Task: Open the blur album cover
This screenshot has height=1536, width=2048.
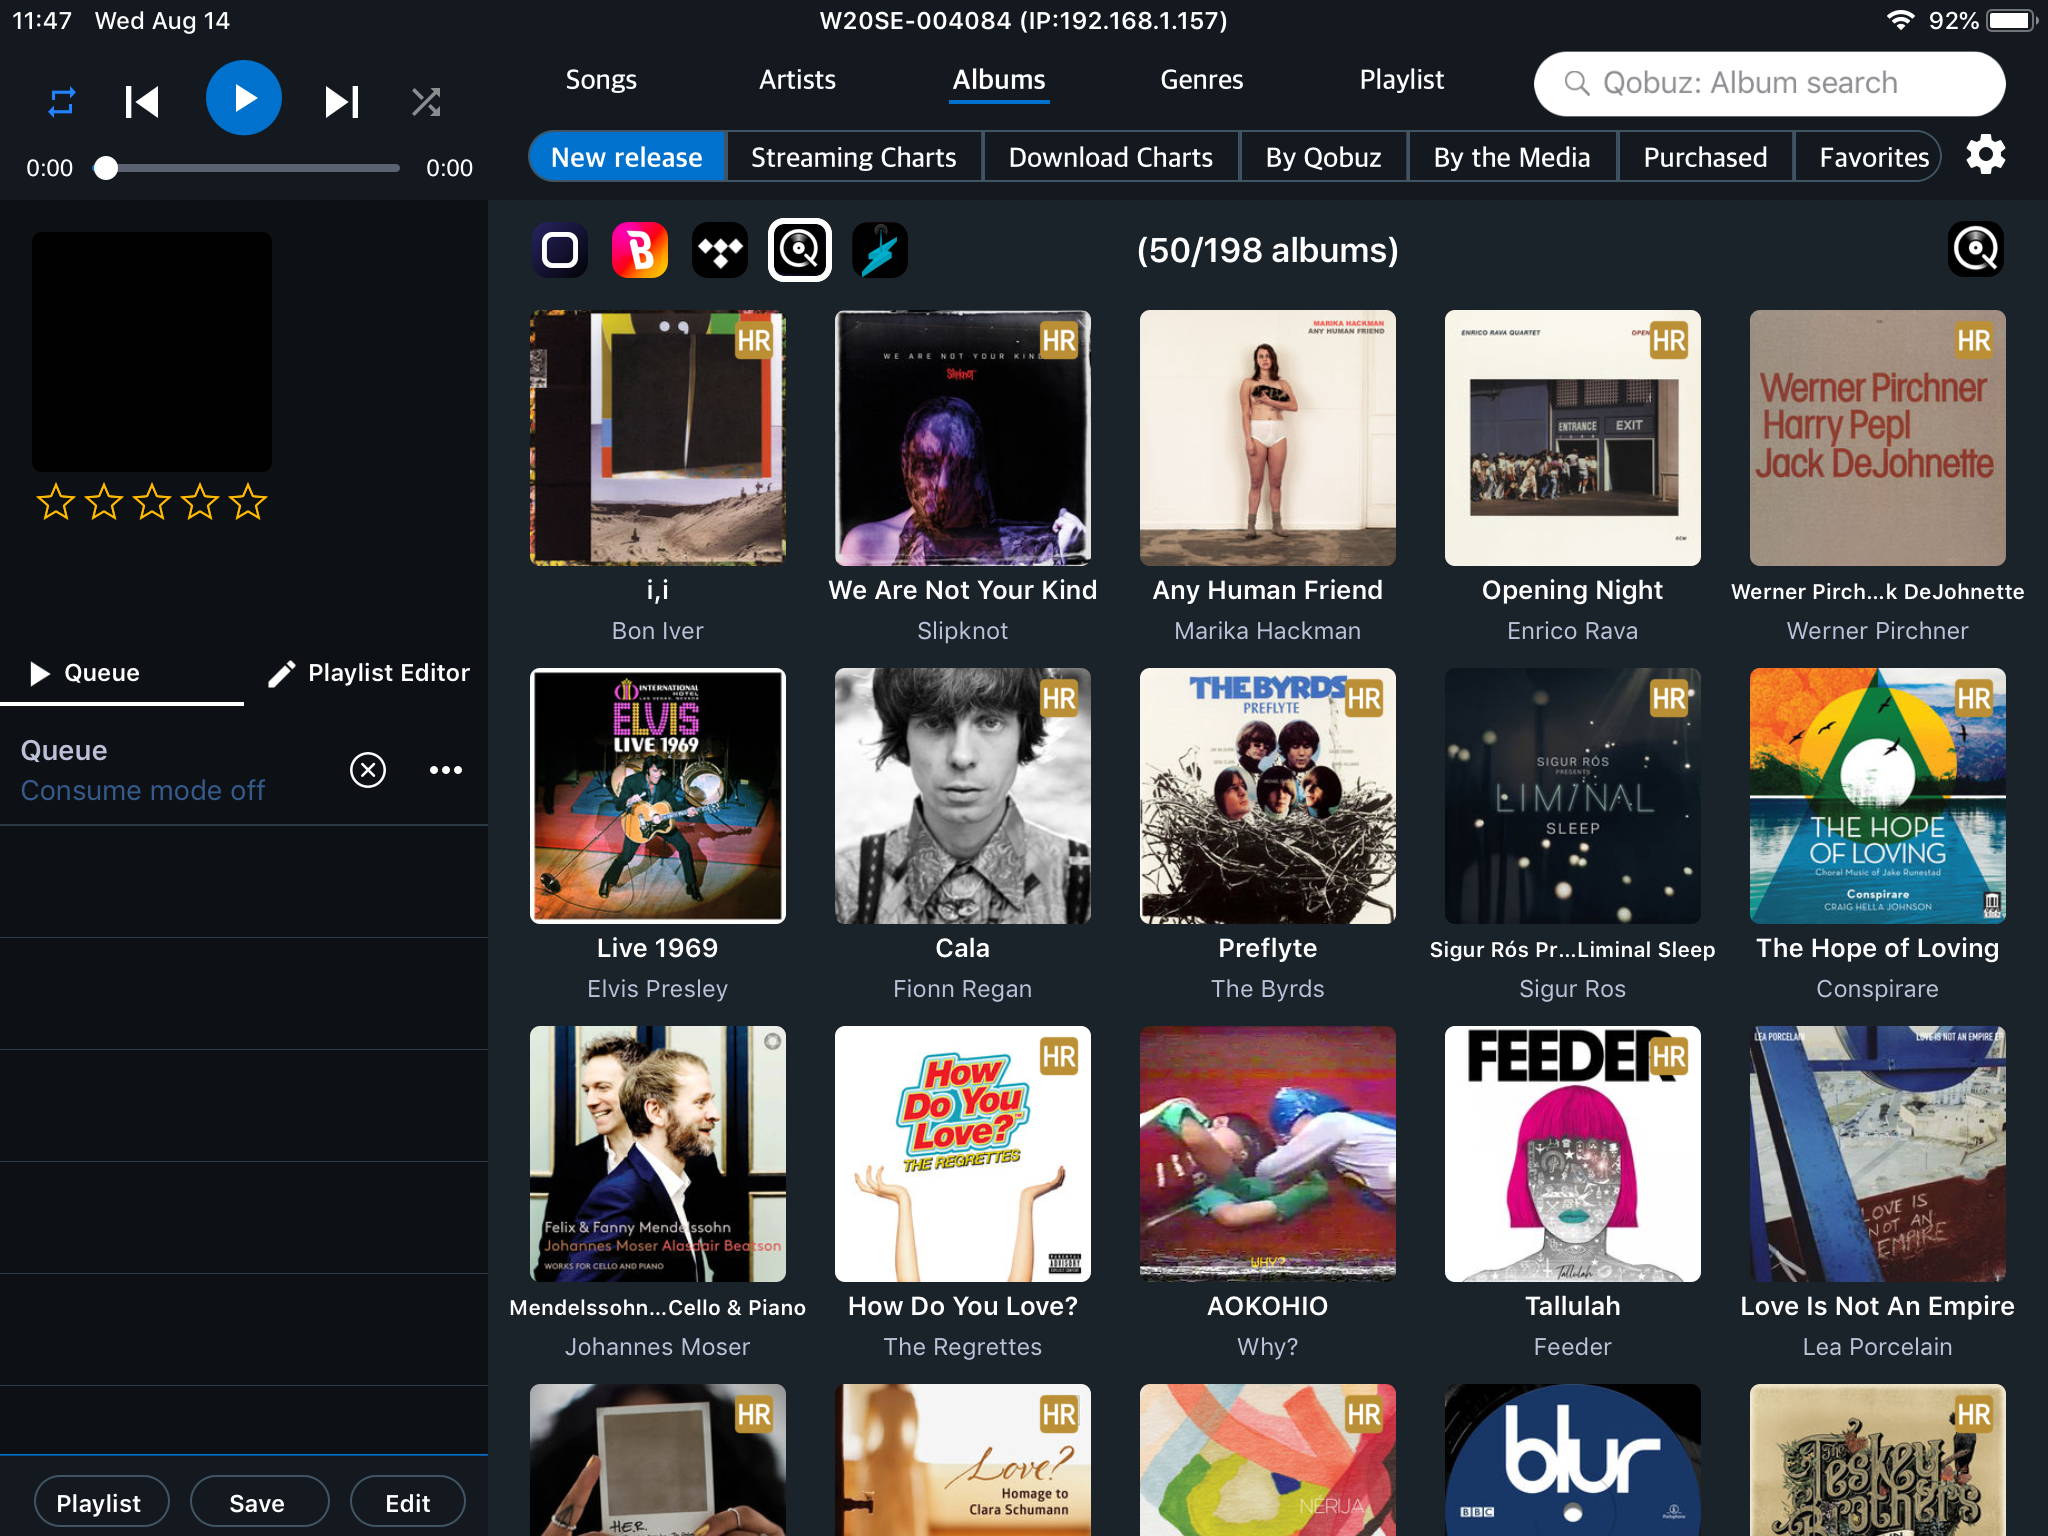Action: 1573,1460
